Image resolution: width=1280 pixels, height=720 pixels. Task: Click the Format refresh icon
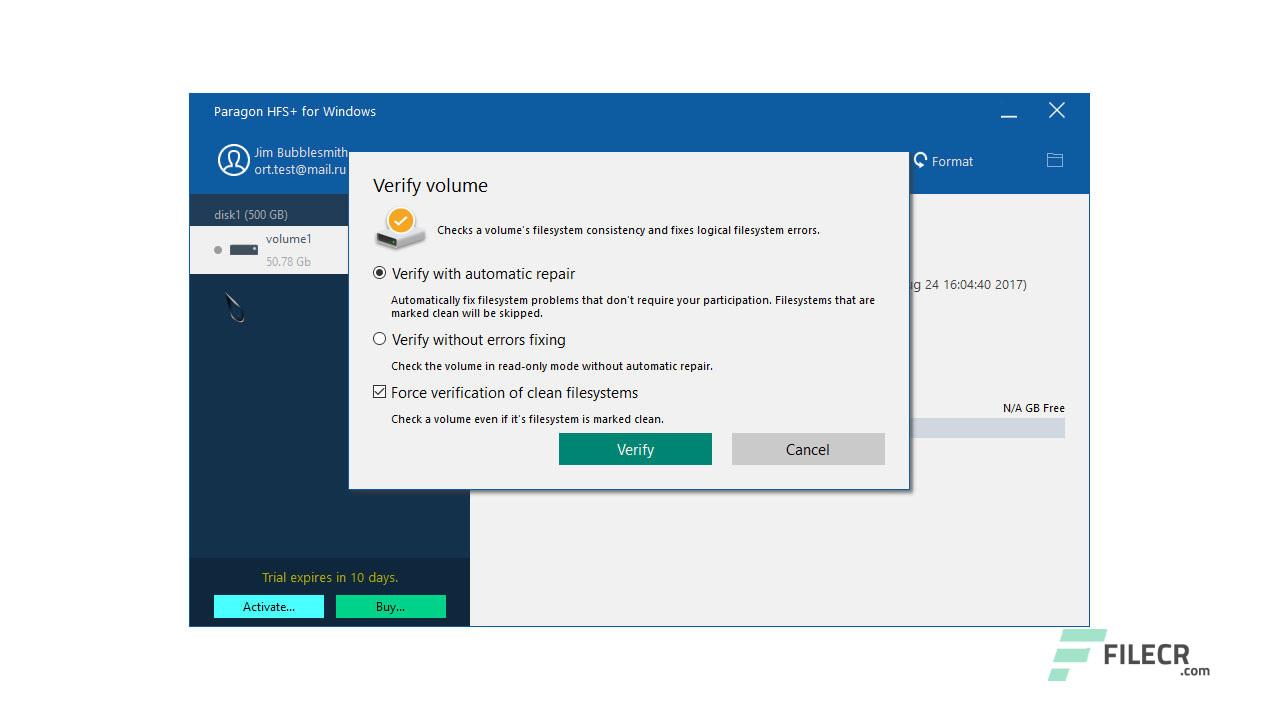(920, 160)
